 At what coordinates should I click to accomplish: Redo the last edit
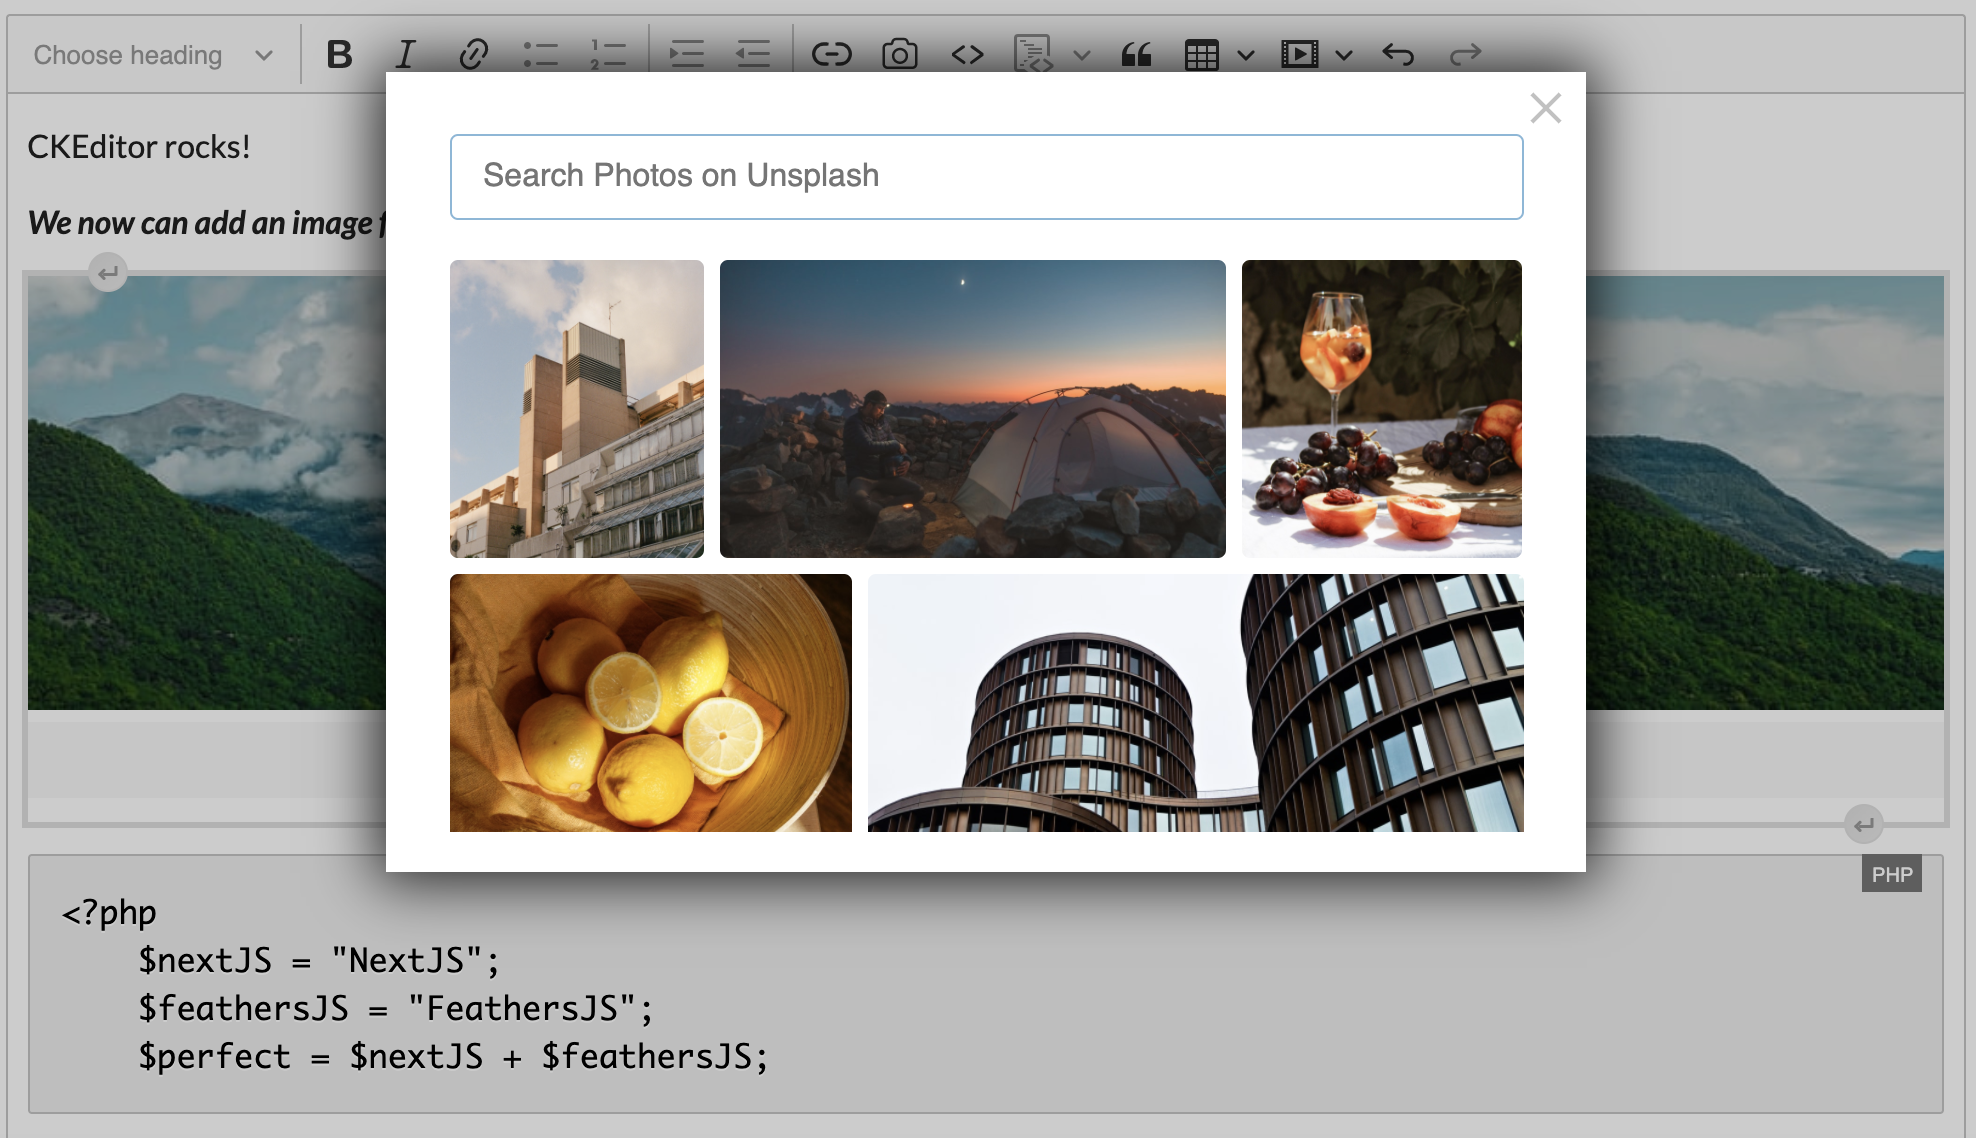tap(1466, 54)
